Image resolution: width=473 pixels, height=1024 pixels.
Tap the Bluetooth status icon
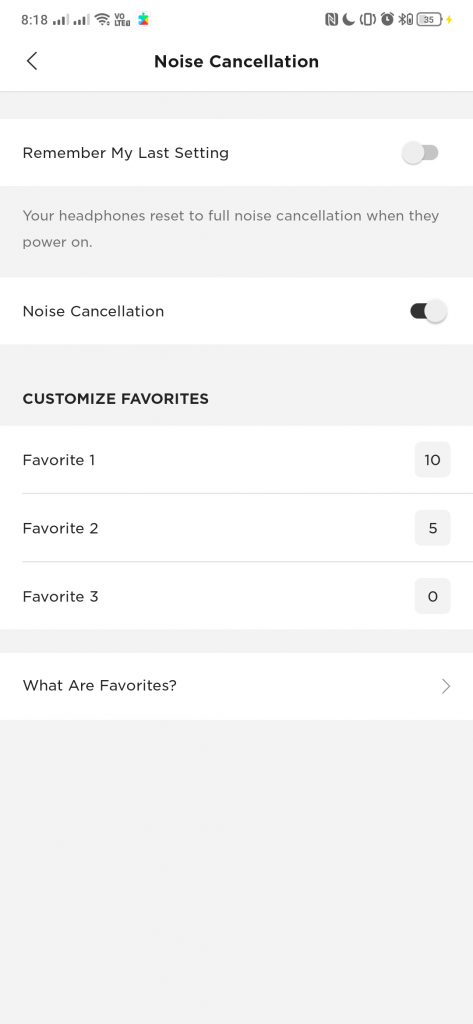coord(405,20)
